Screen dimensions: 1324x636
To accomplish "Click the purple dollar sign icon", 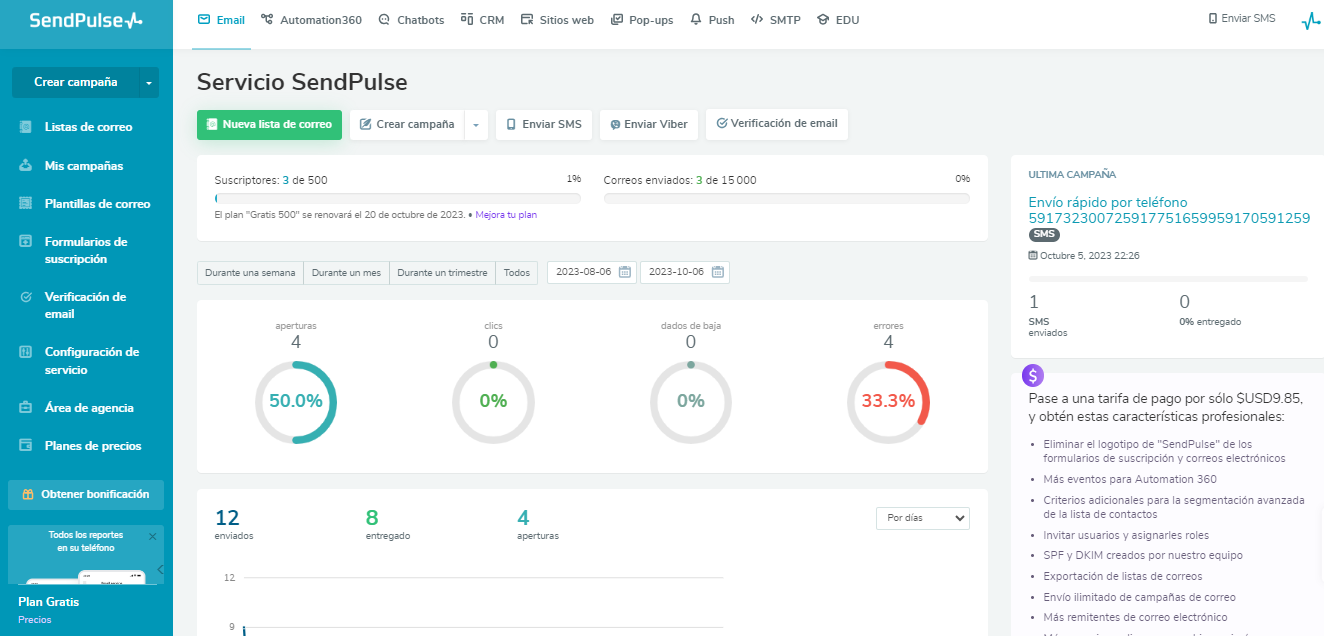I will (1033, 375).
